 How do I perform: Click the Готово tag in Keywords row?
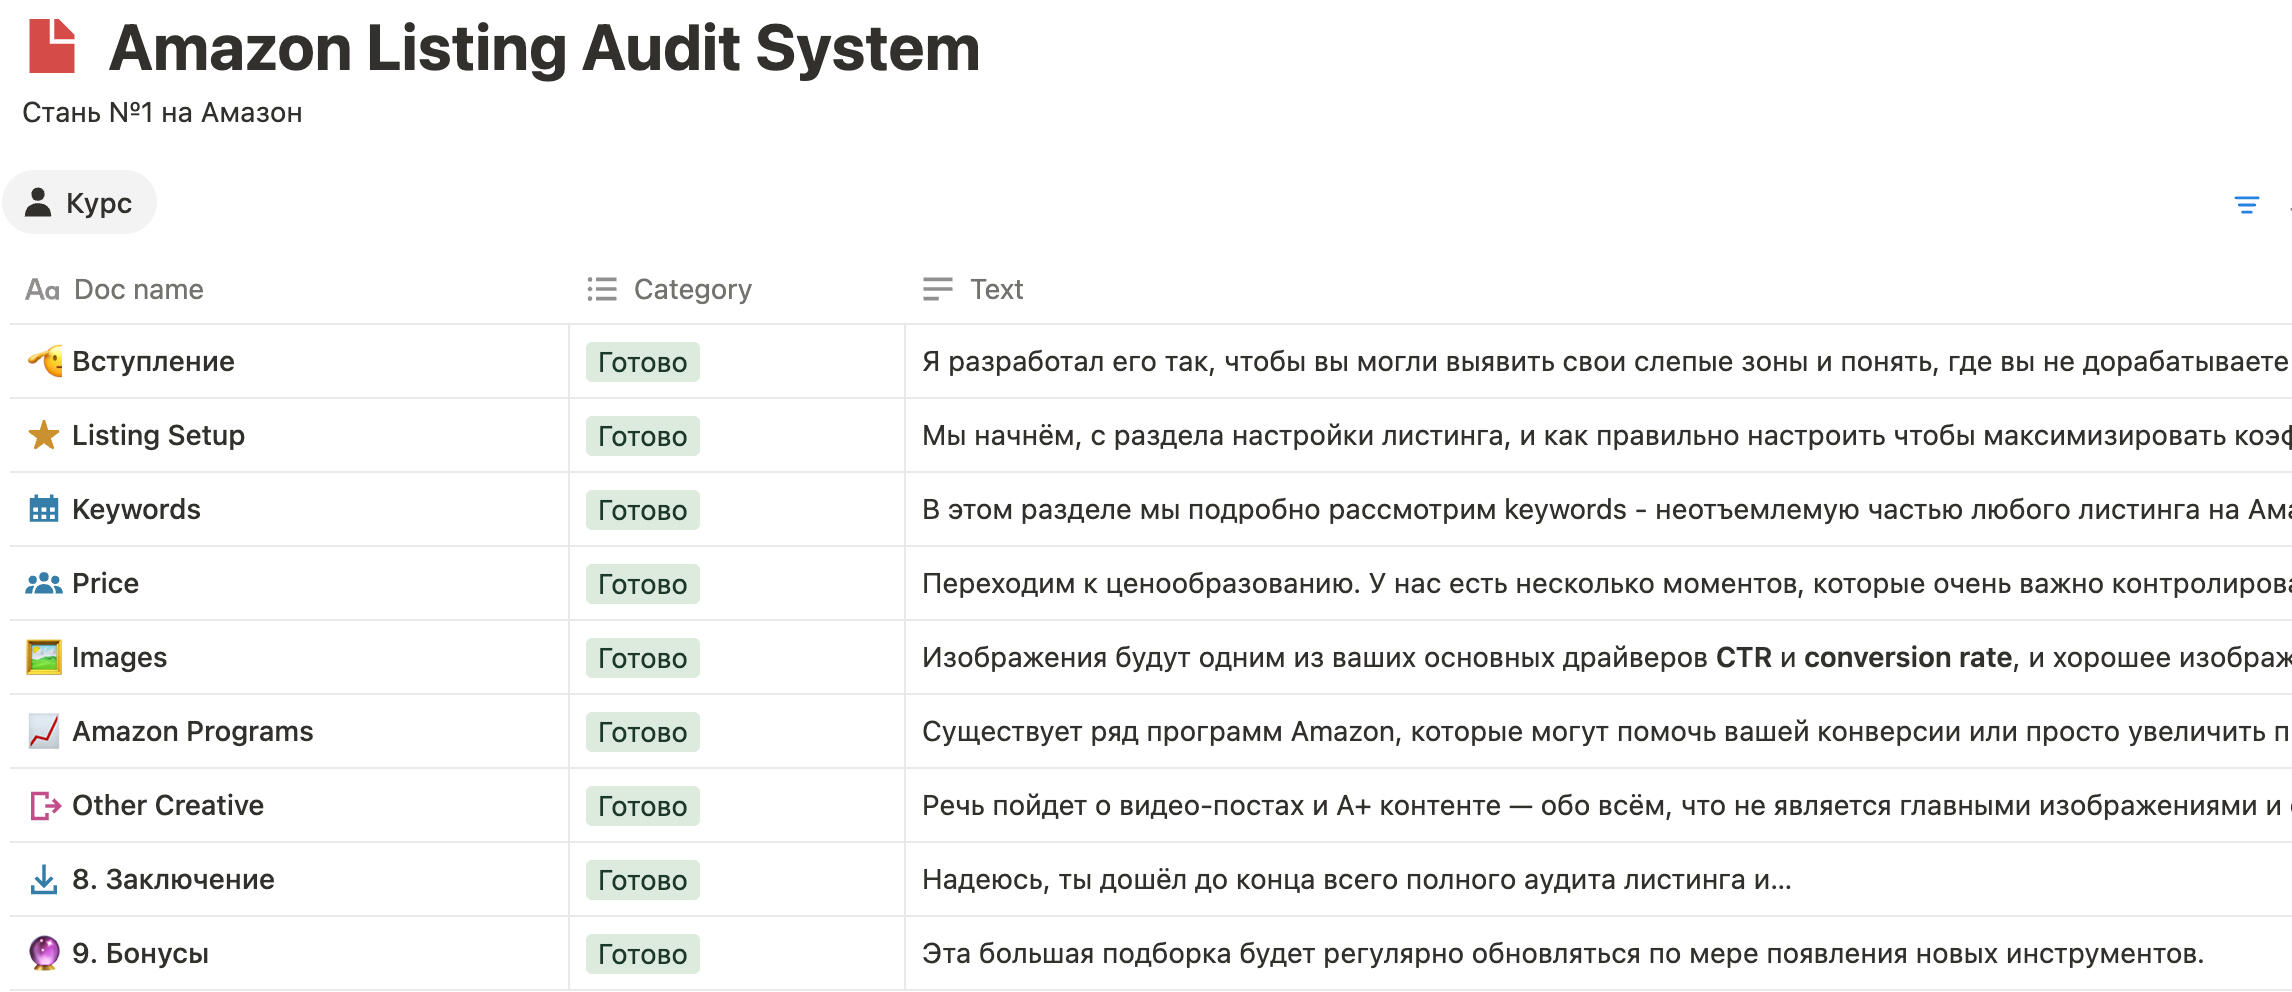[642, 510]
